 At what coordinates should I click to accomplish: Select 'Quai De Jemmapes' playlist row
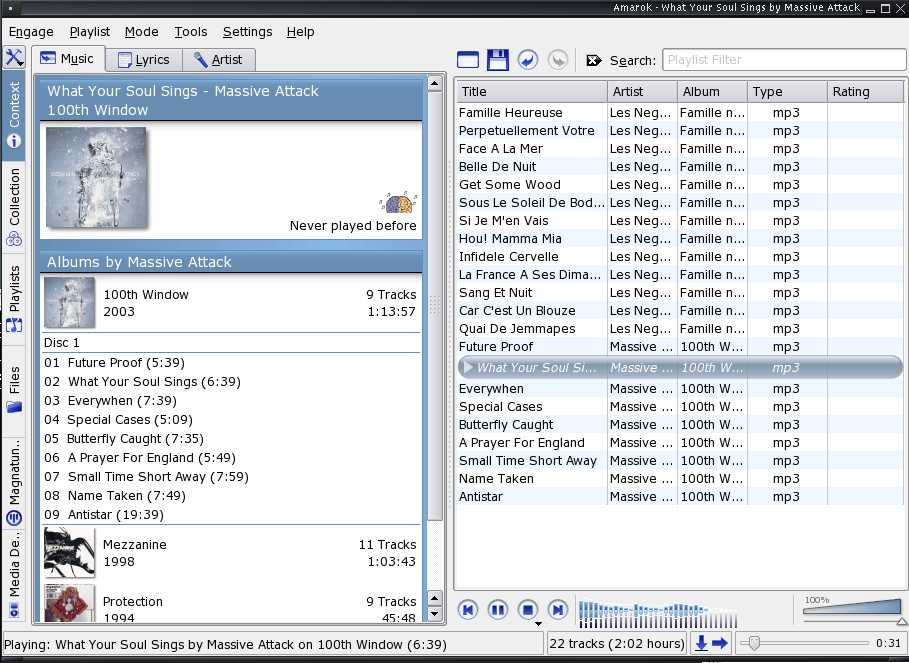click(679, 329)
